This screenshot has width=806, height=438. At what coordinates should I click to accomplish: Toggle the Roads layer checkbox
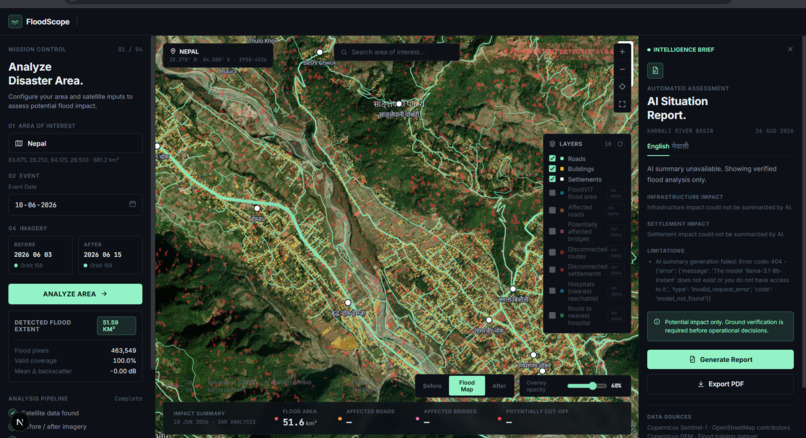coord(552,158)
